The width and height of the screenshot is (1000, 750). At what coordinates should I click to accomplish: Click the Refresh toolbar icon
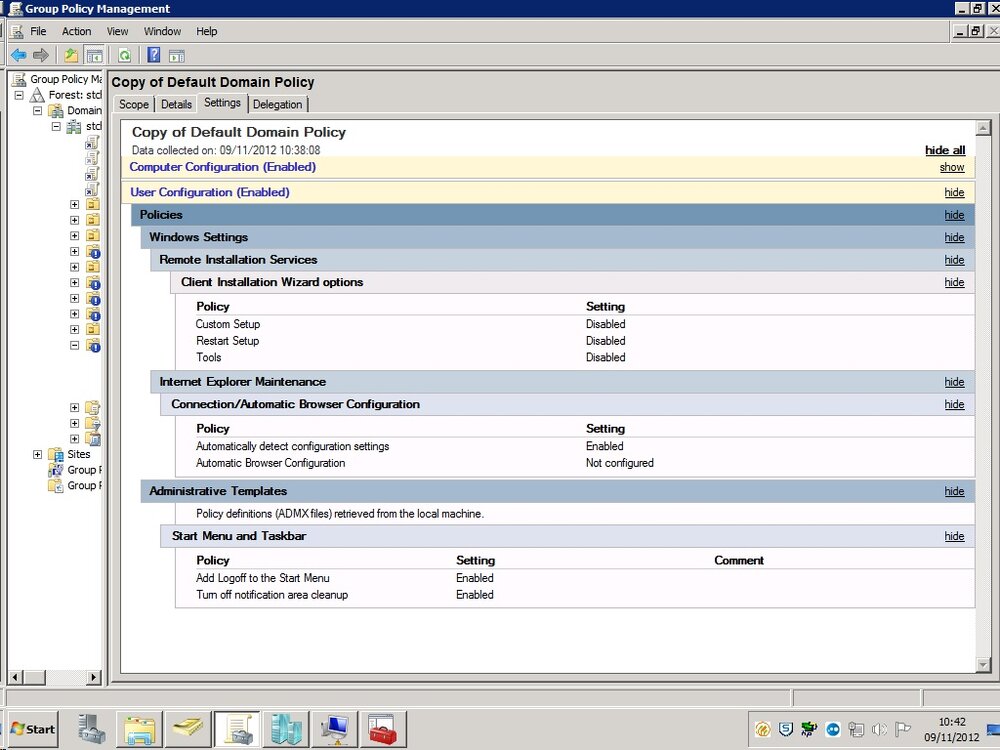tap(124, 55)
